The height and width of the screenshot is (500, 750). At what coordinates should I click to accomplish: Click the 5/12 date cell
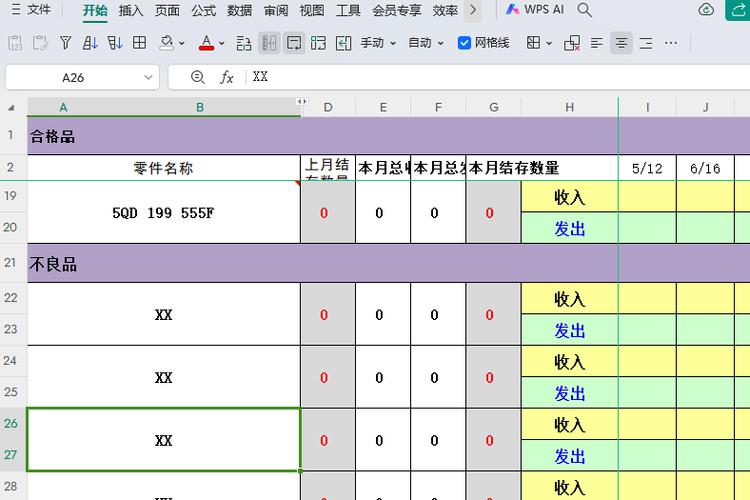pos(647,168)
